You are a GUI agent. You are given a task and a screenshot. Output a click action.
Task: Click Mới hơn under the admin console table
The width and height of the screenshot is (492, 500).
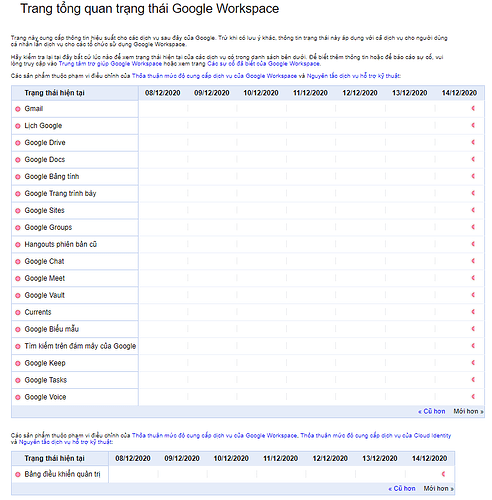[439, 489]
